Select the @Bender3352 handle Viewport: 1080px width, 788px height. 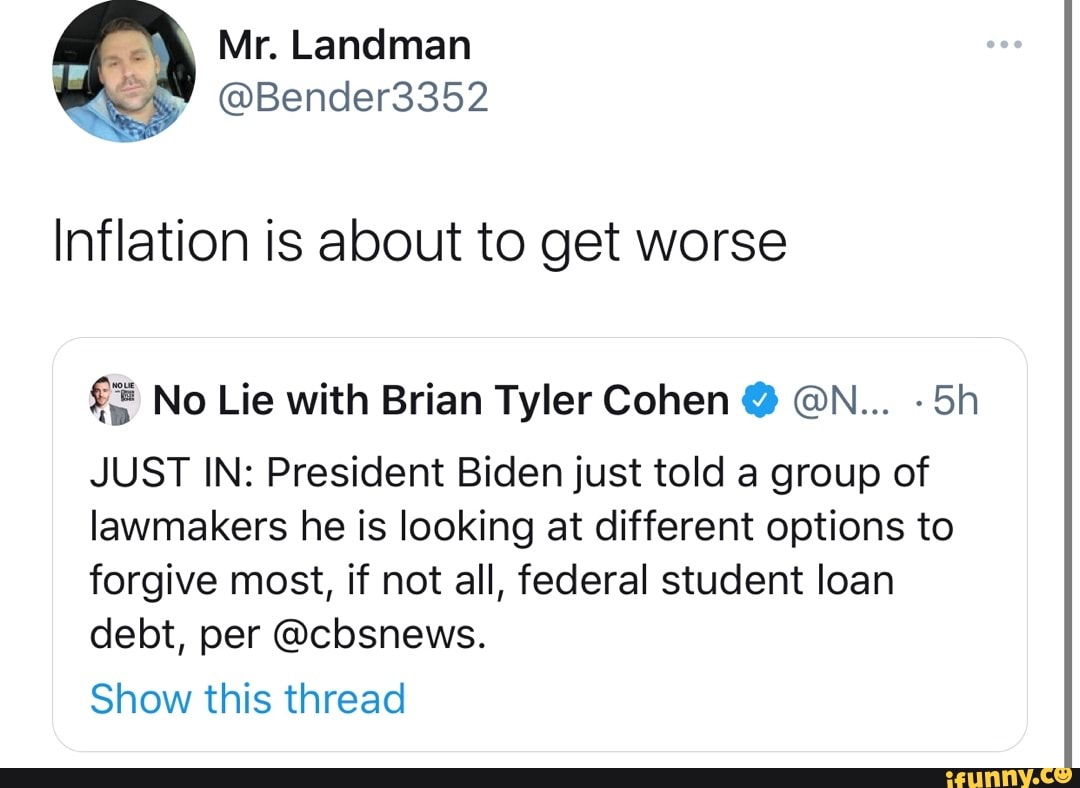click(354, 97)
